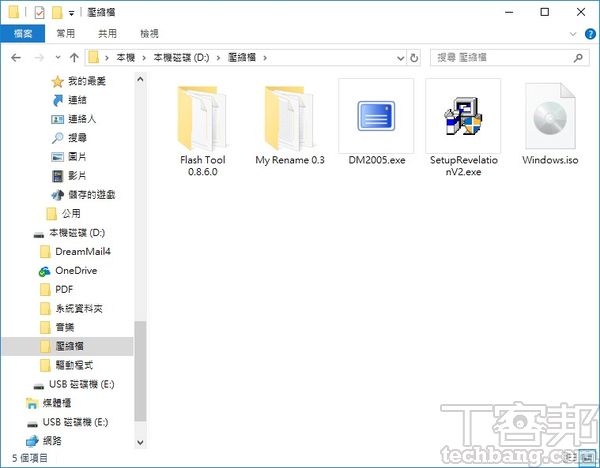Click 本機 breadcrumb in address bar
Viewport: 600px width, 468px height.
coord(126,58)
